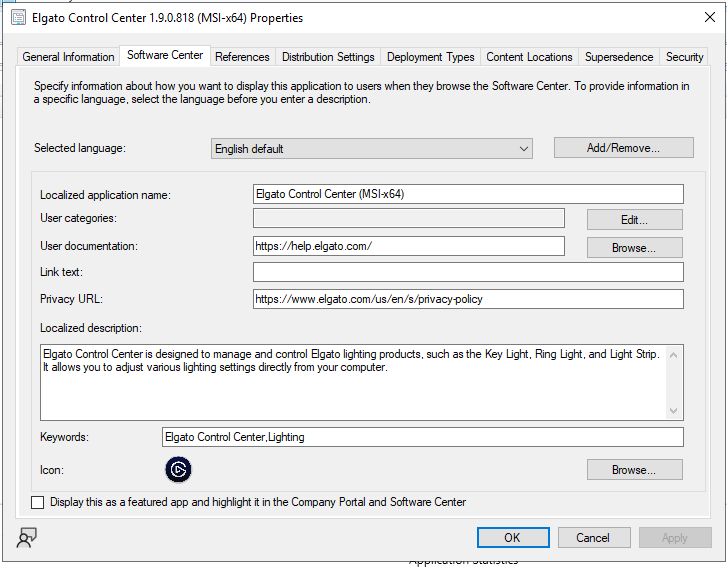
Task: Focus the empty Link text field
Action: pos(468,272)
